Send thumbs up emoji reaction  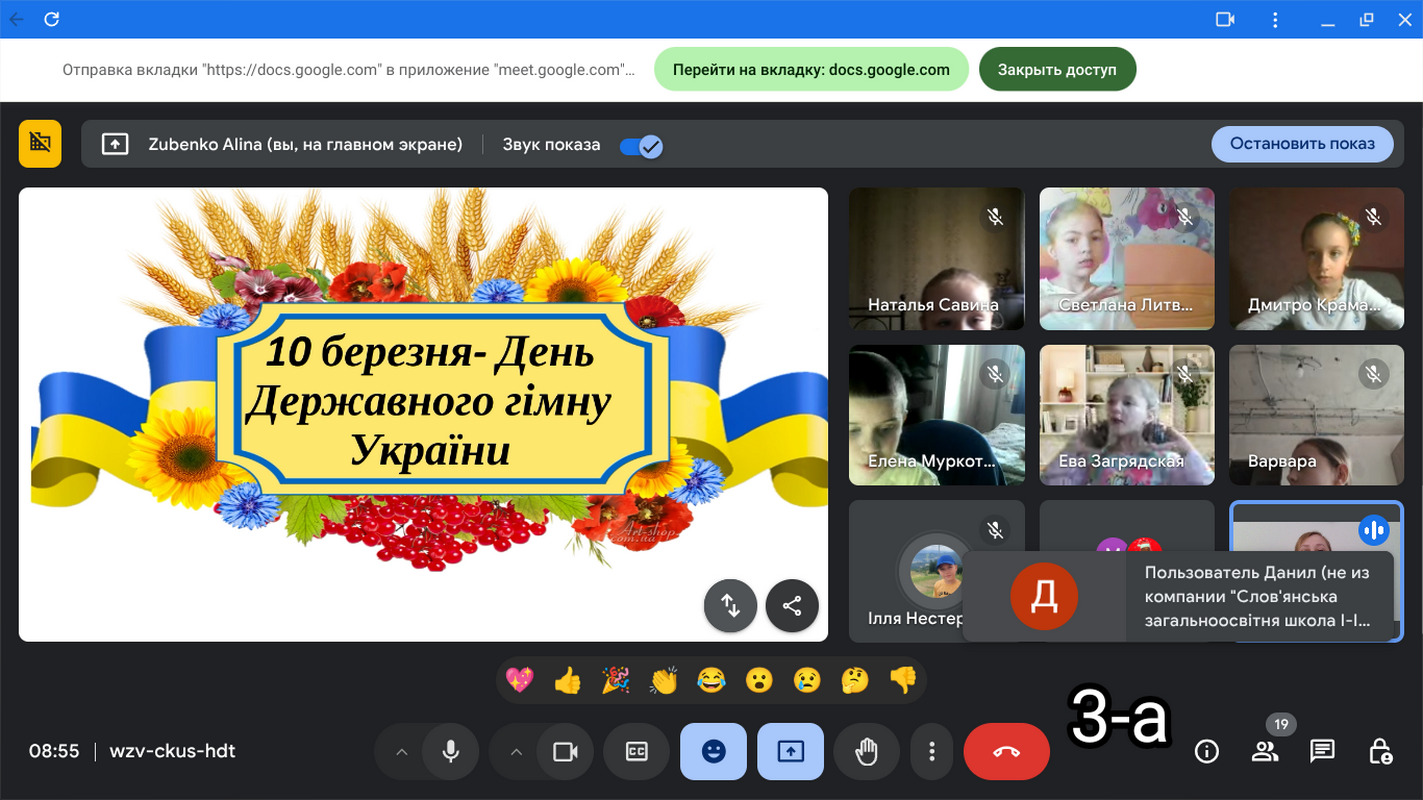pyautogui.click(x=567, y=681)
